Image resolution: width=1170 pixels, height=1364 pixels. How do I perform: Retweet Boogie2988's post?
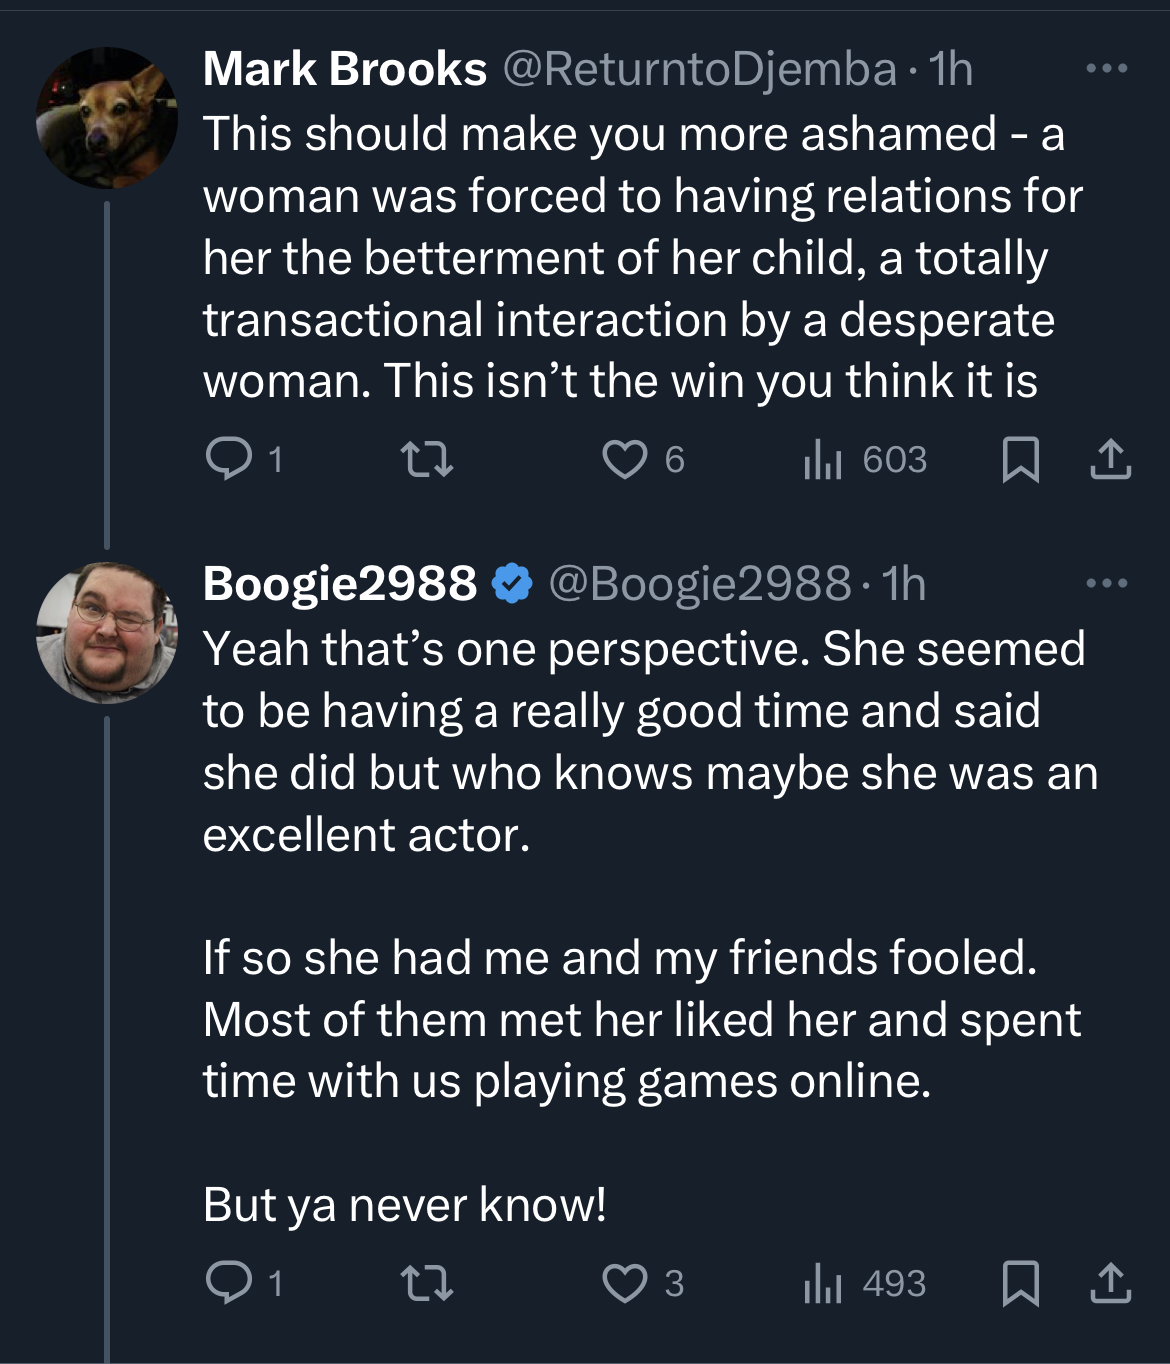point(427,1282)
